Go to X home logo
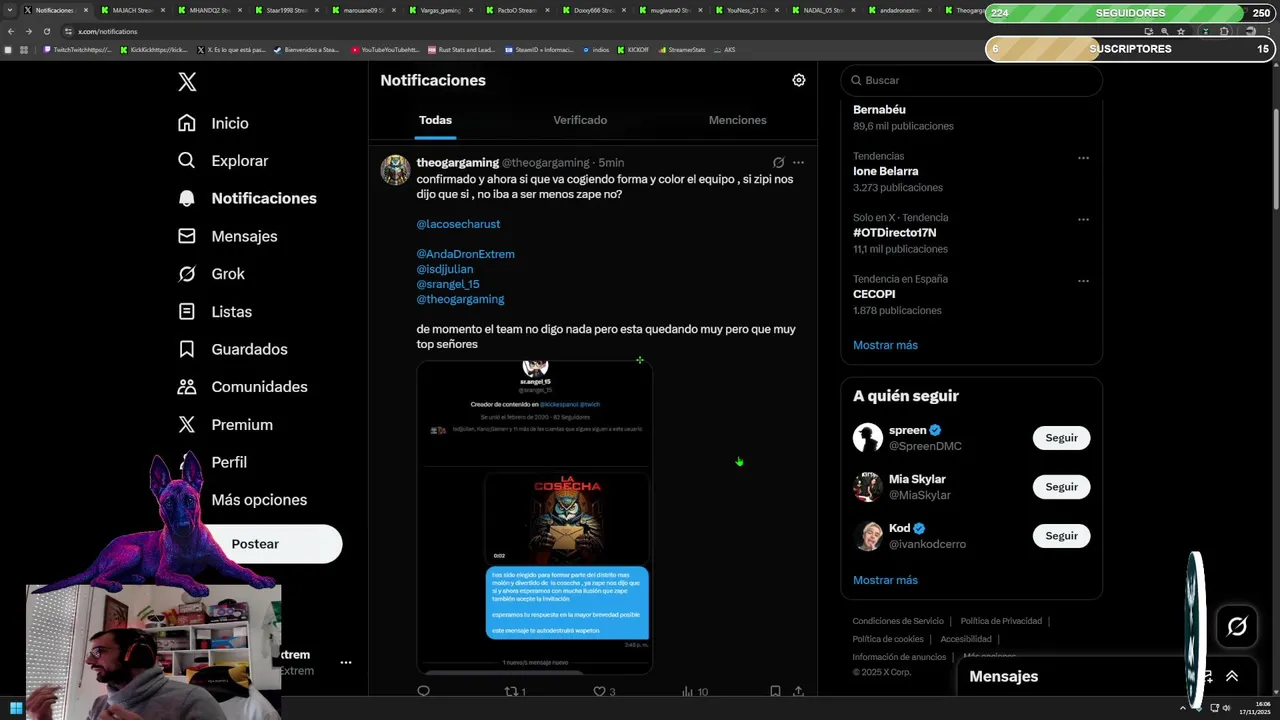 tap(187, 82)
